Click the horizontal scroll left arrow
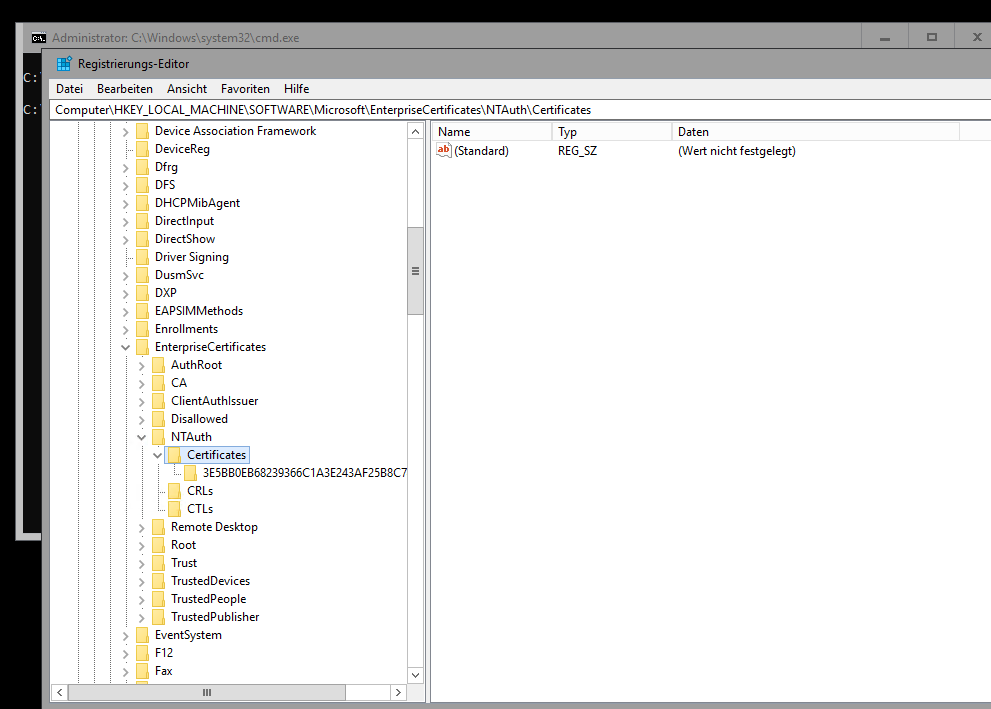Screen dimensions: 991x709 [x=59, y=693]
